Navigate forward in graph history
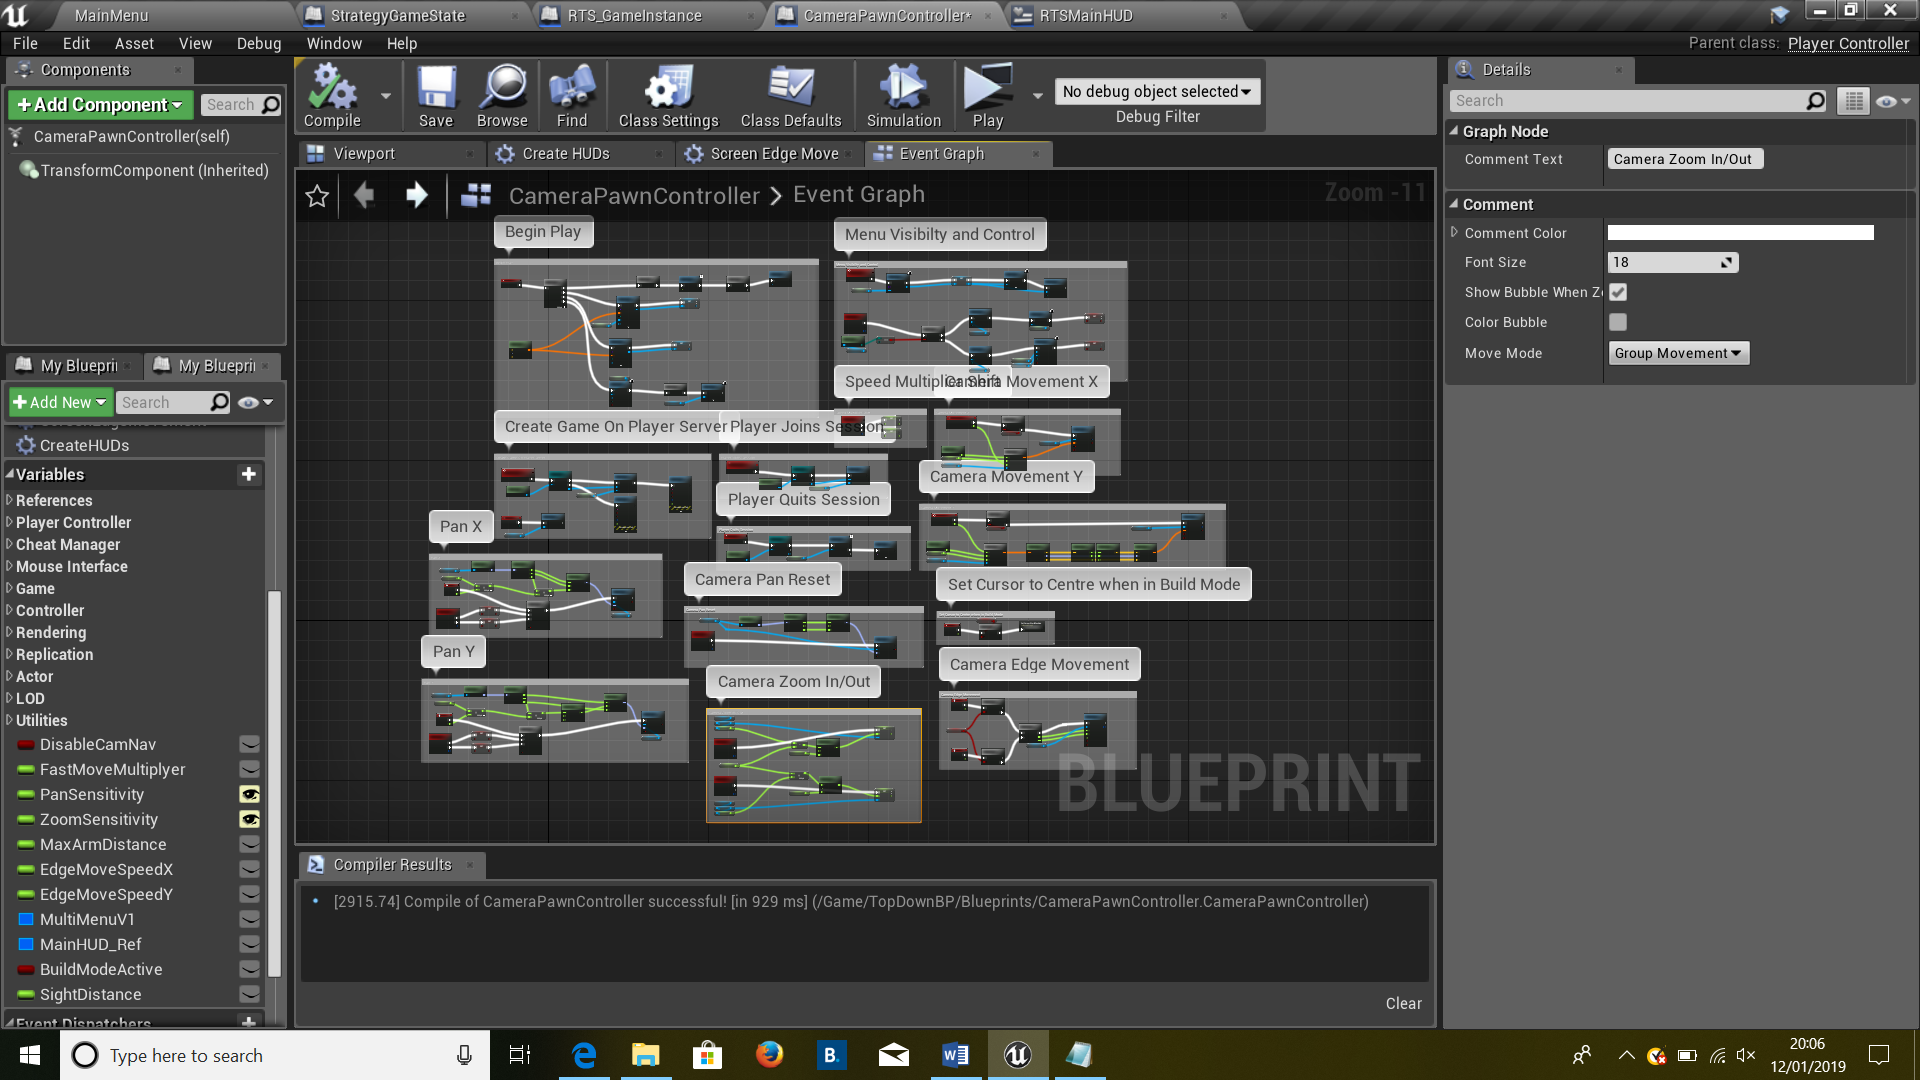Screen dimensions: 1920x1080 click(x=417, y=195)
